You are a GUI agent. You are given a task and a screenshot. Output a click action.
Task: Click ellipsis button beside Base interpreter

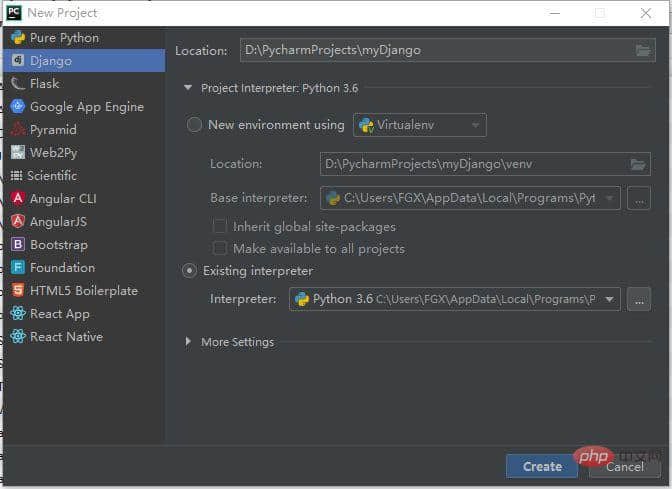[639, 198]
